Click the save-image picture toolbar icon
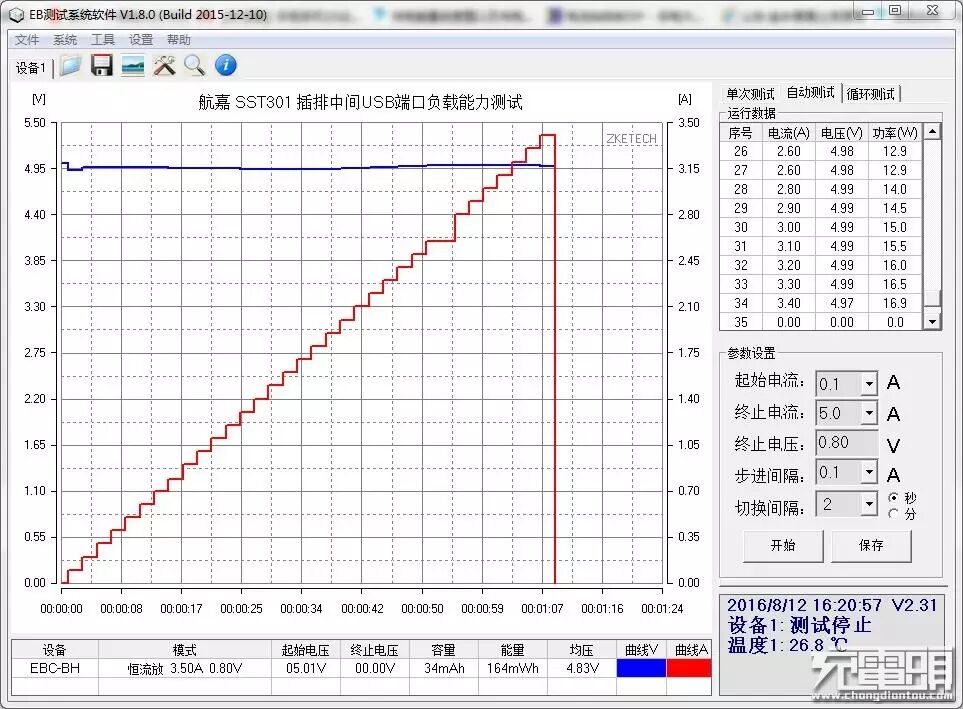This screenshot has height=709, width=963. pyautogui.click(x=133, y=65)
